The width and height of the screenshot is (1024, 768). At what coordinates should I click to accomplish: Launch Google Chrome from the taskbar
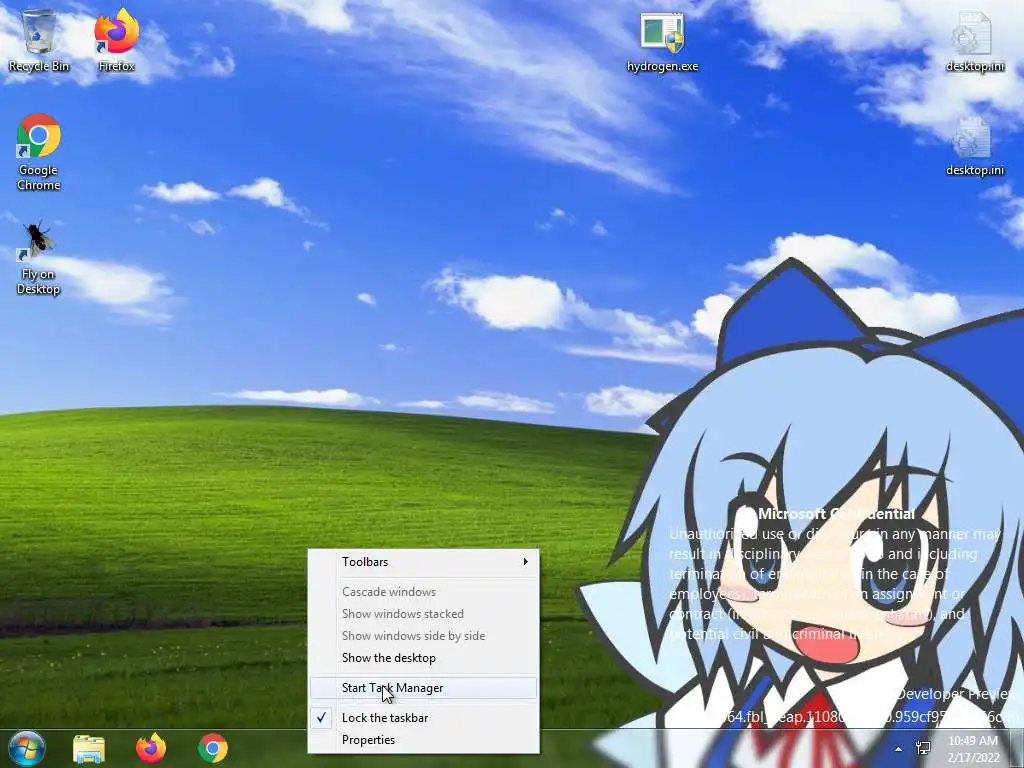(213, 748)
